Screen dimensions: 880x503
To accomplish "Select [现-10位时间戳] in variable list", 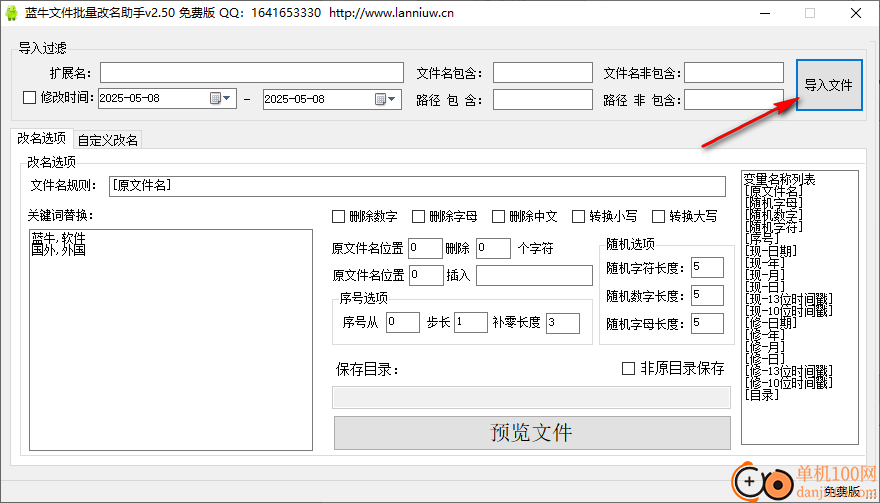I will pos(789,310).
